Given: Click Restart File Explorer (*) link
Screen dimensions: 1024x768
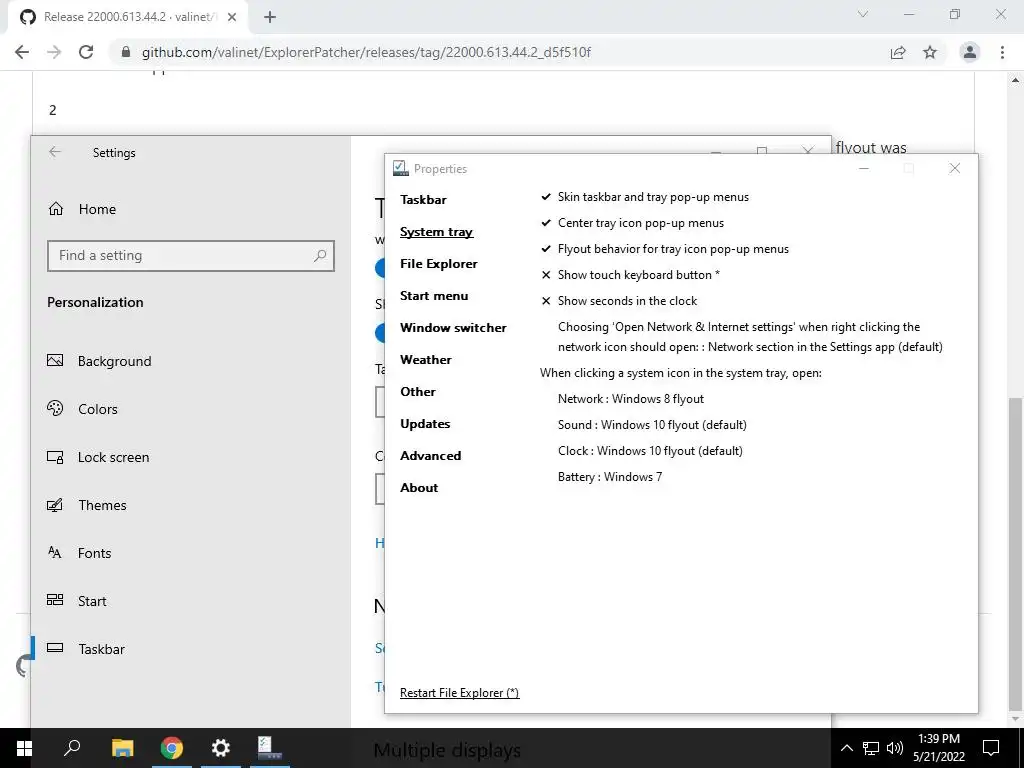Looking at the screenshot, I should pos(460,693).
